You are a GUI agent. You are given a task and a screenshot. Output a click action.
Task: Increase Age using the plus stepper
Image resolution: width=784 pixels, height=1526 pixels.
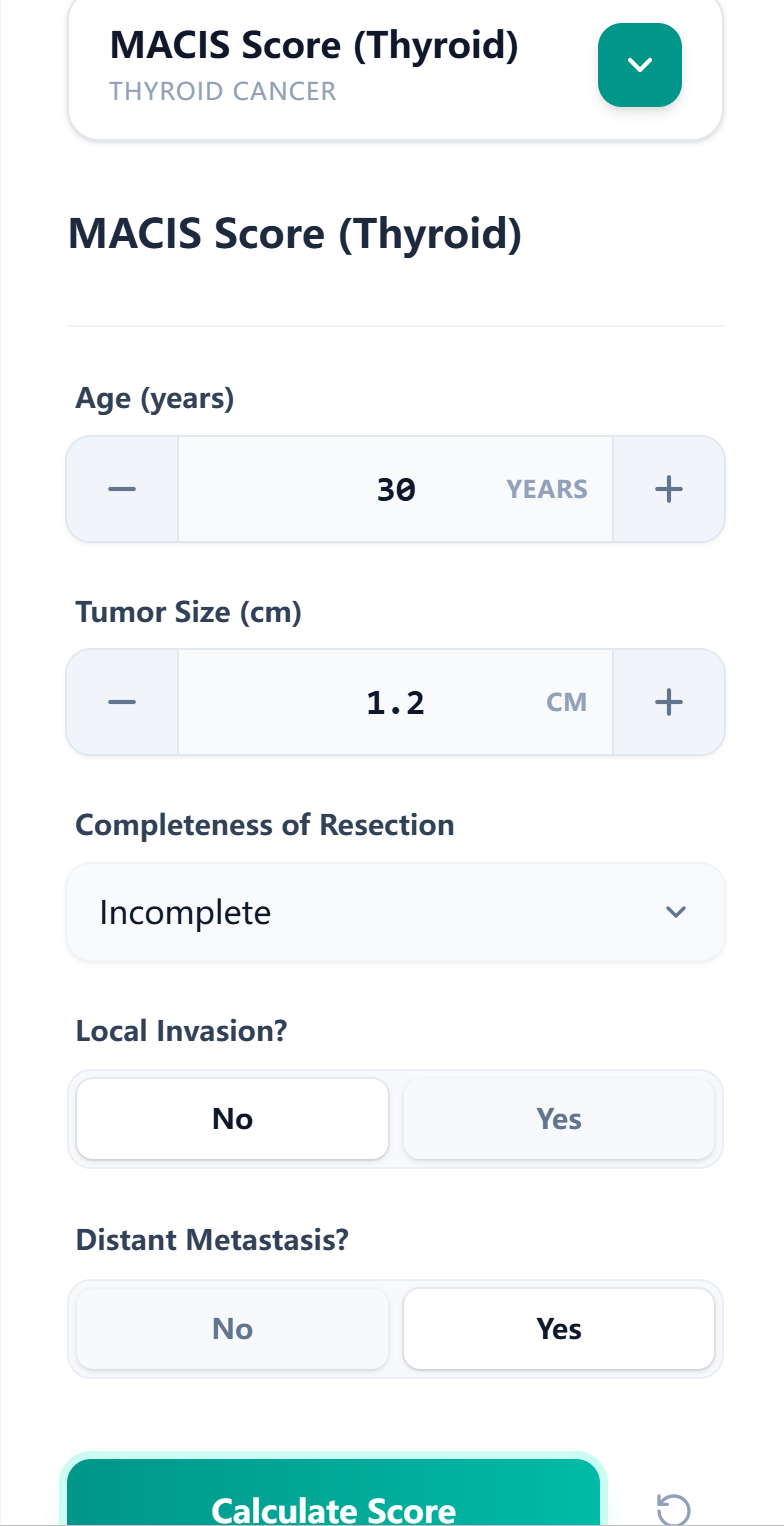pyautogui.click(x=668, y=489)
